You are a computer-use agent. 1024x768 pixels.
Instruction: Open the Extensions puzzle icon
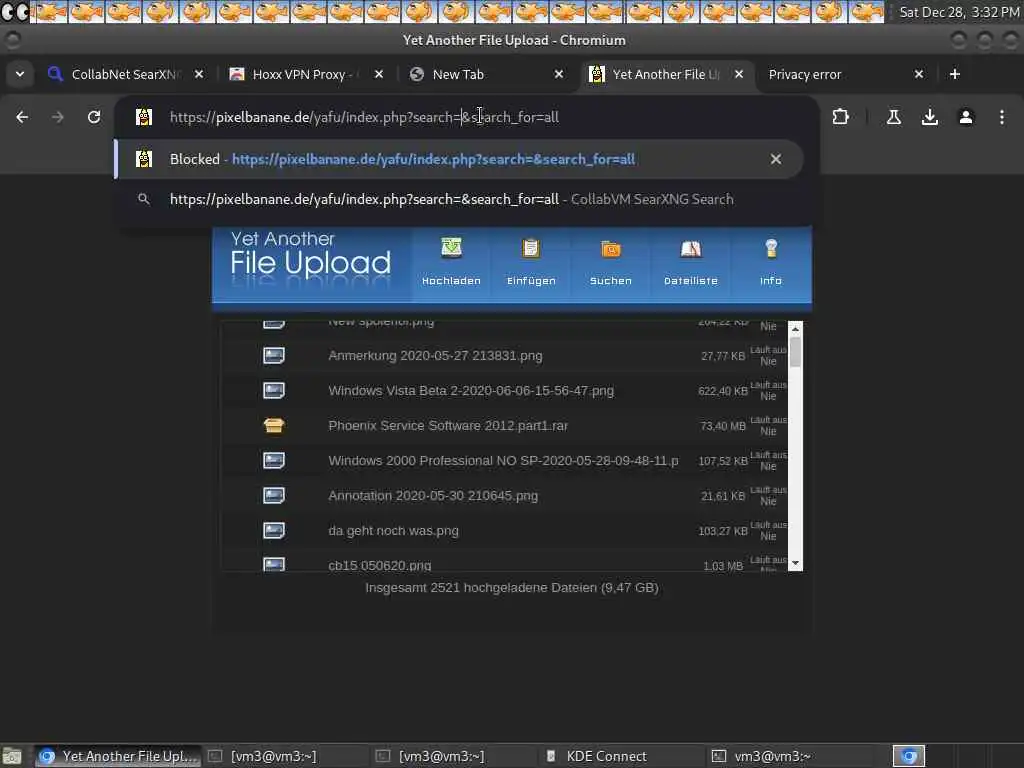[840, 117]
